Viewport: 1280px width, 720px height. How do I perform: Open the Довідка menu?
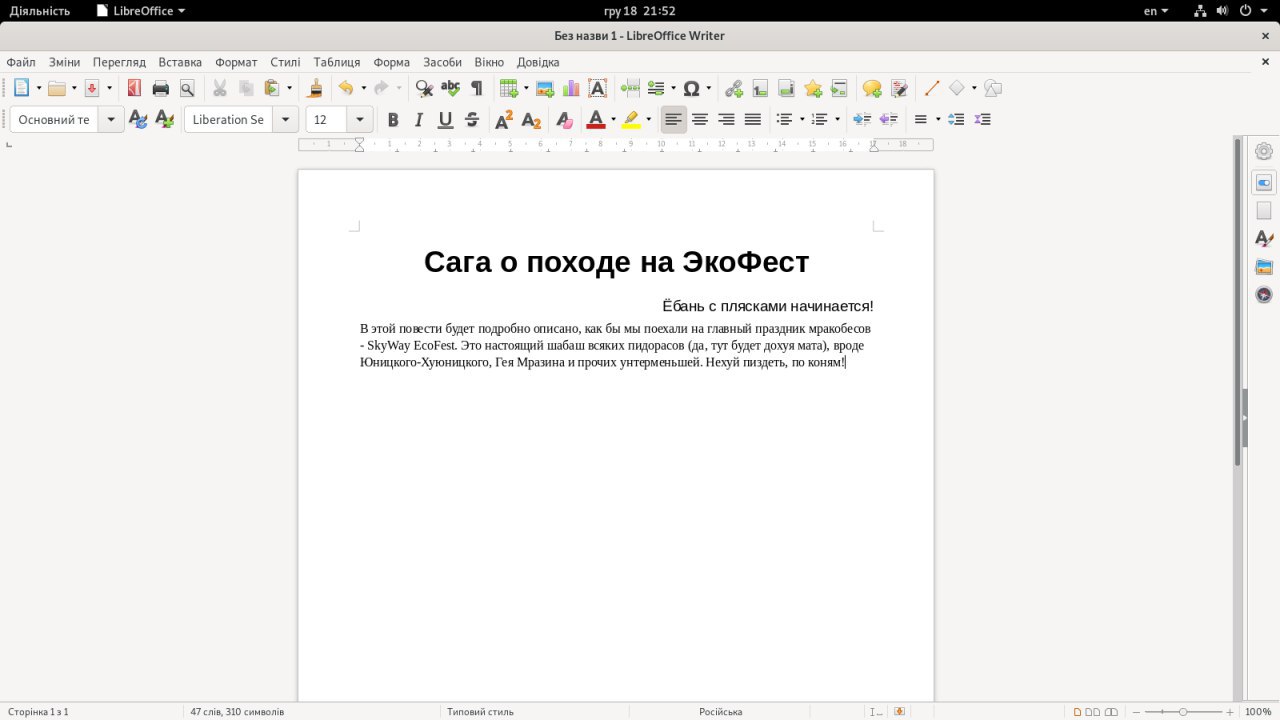pos(538,62)
